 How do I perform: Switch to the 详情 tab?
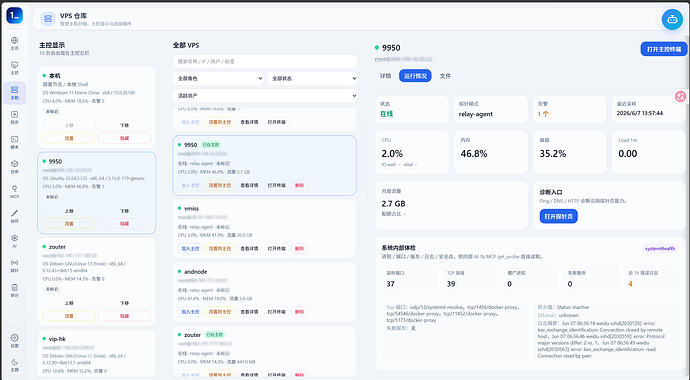[385, 76]
